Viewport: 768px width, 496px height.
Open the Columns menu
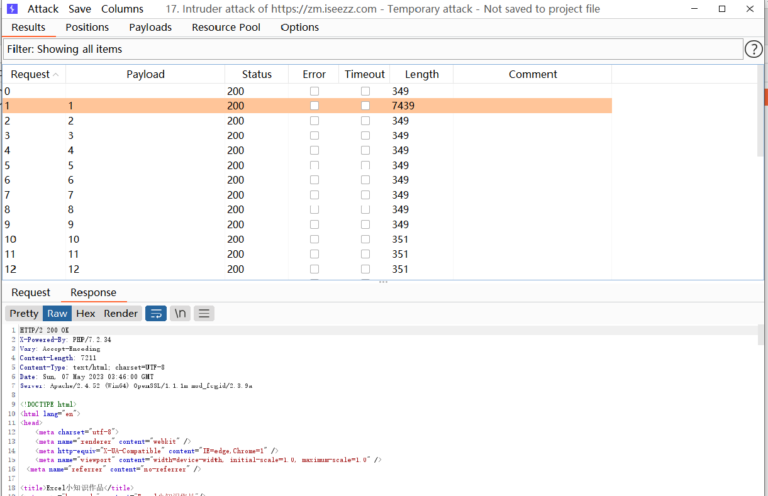tap(122, 8)
